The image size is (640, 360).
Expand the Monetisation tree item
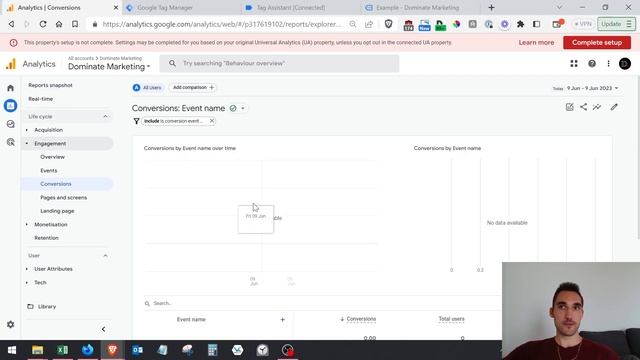click(x=27, y=224)
